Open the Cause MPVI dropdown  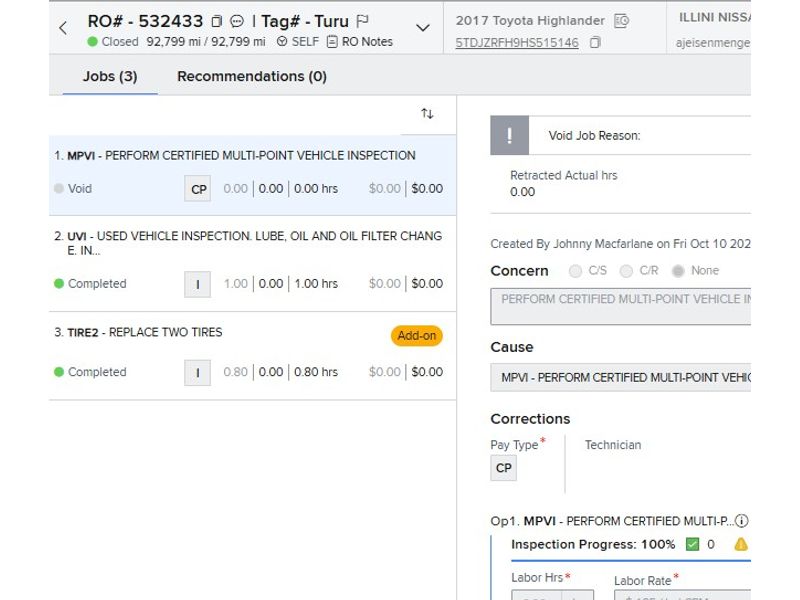coord(620,377)
